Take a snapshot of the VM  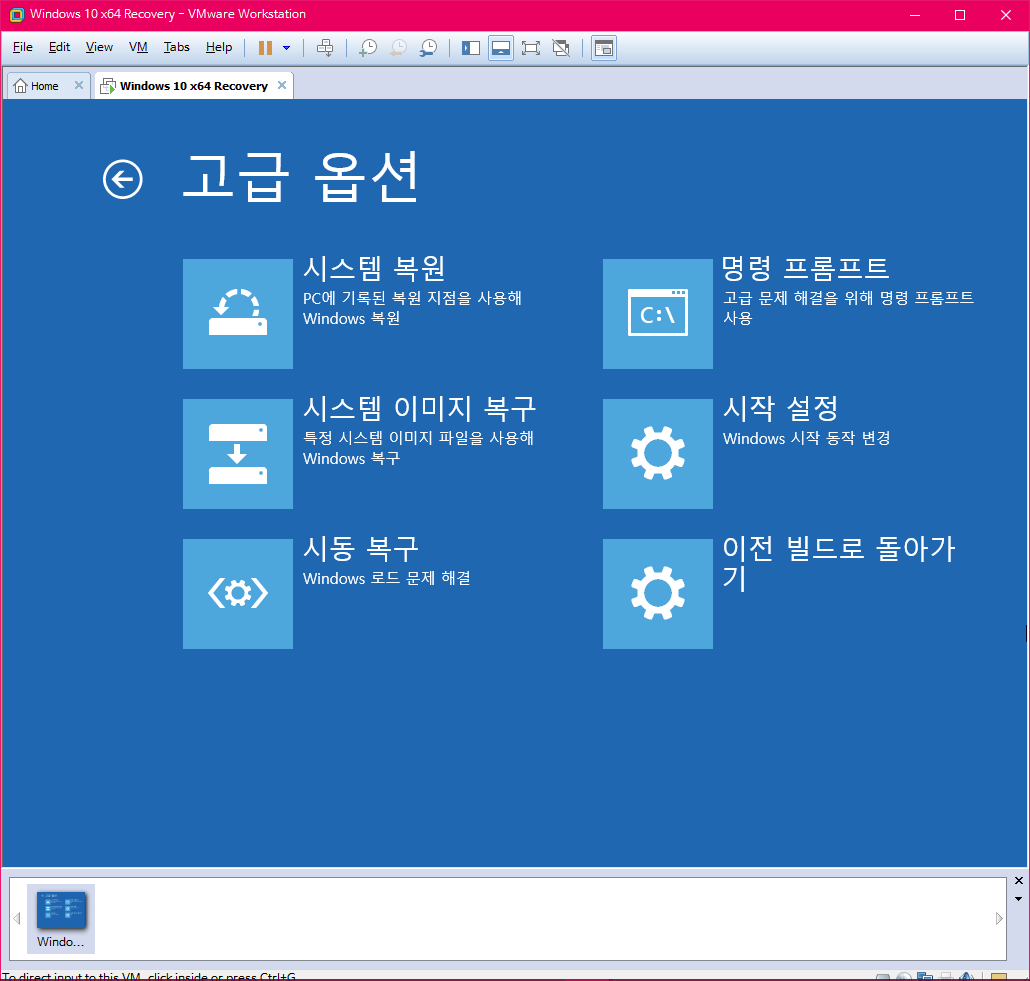368,48
